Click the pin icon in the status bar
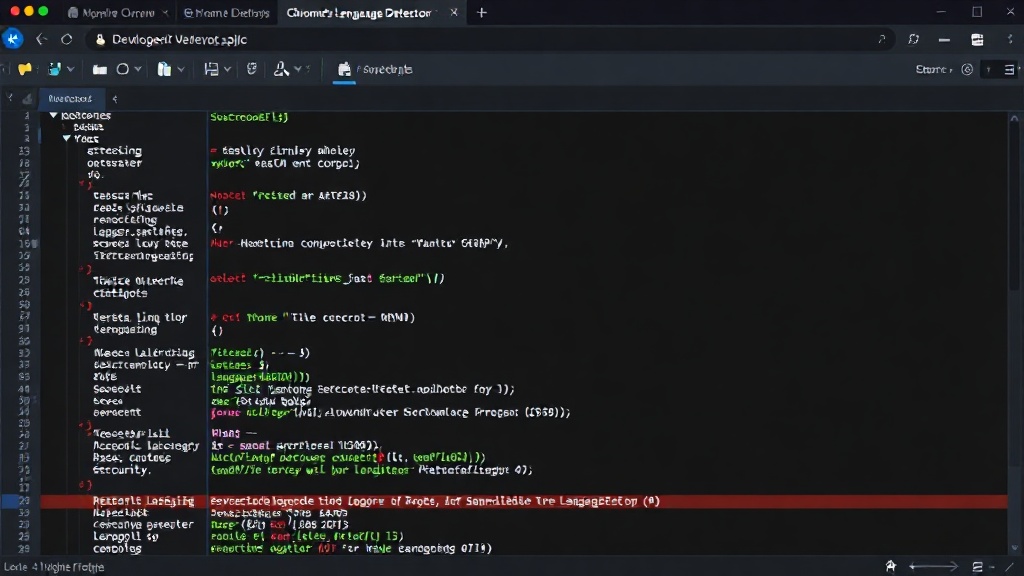Image resolution: width=1024 pixels, height=576 pixels. tap(891, 566)
